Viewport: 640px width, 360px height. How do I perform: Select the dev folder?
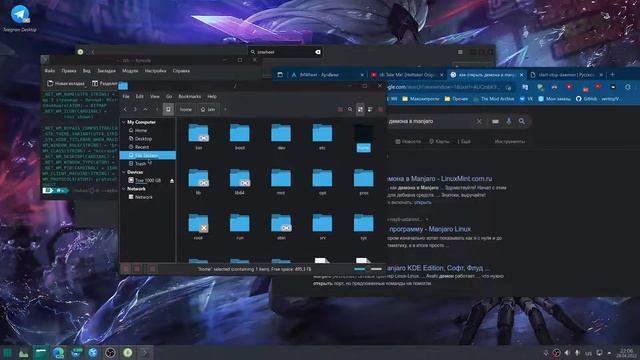[281, 137]
